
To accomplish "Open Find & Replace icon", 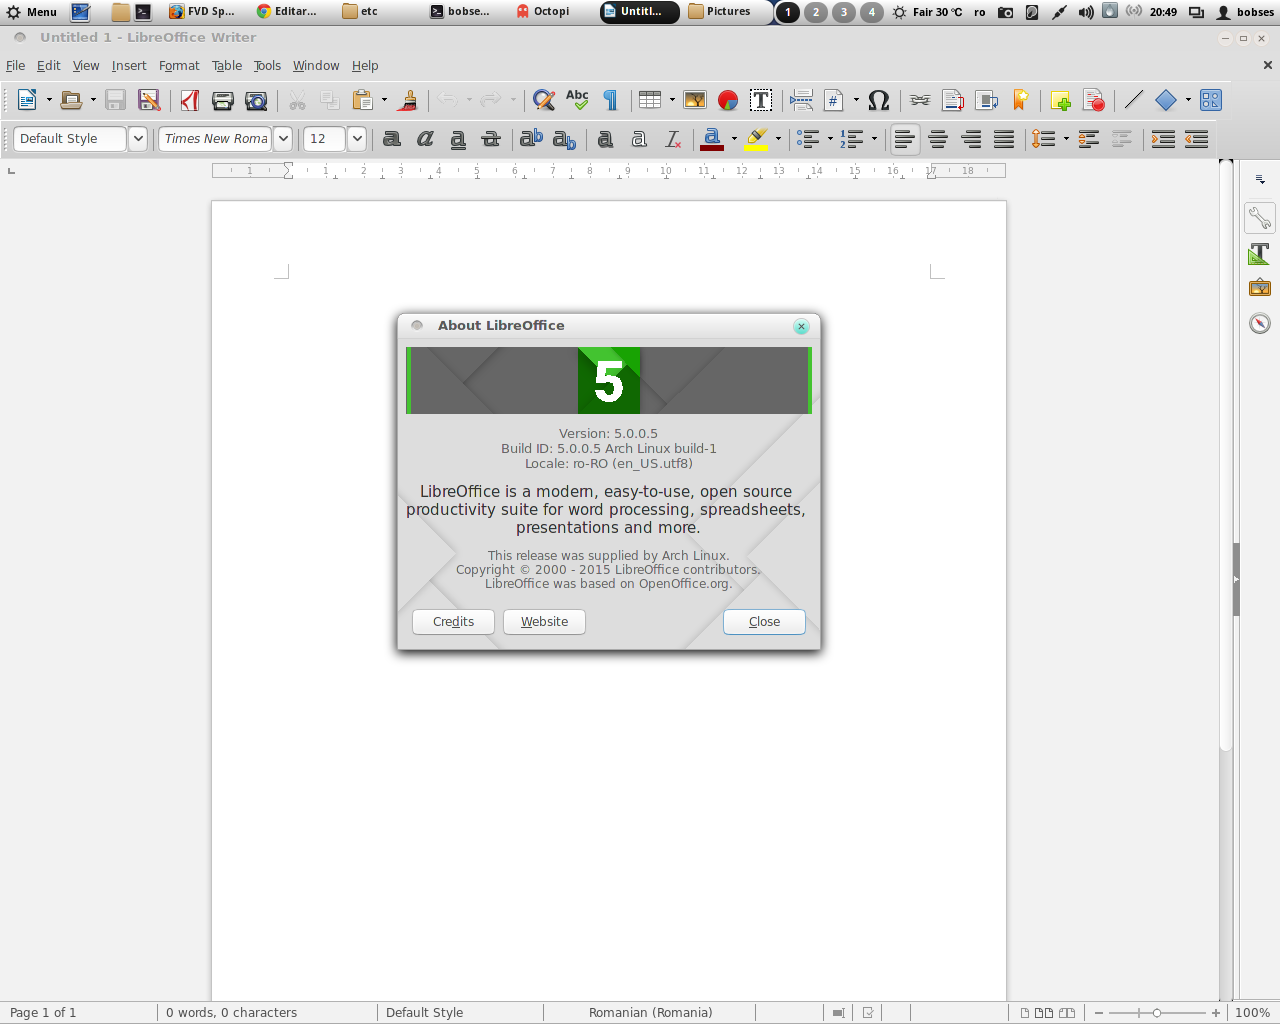I will [544, 100].
